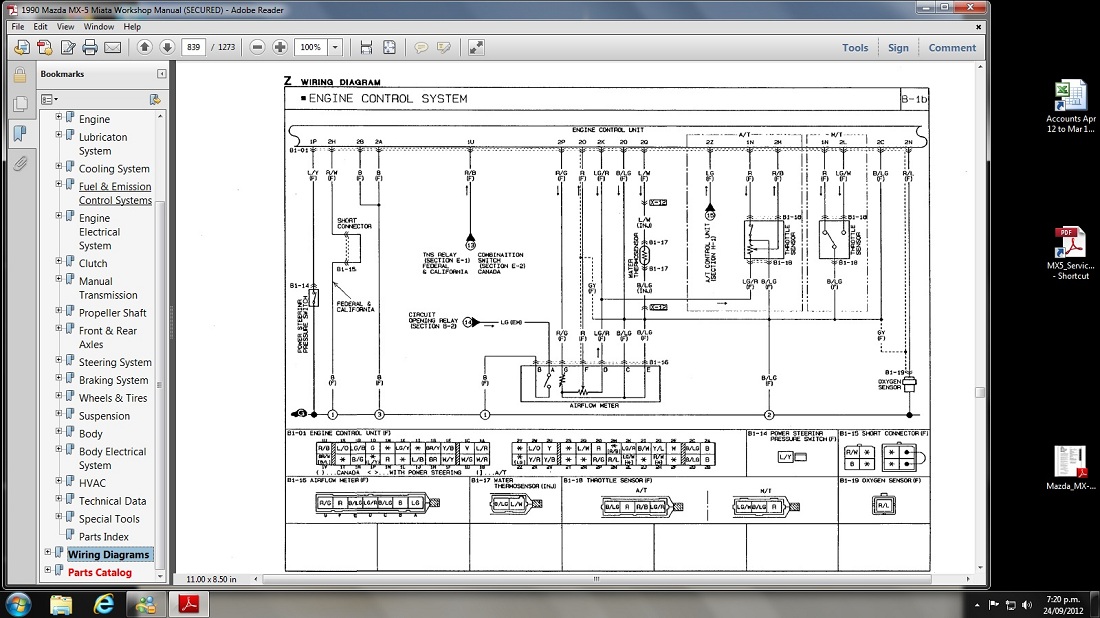This screenshot has height=618, width=1100.
Task: Click the page number input field
Action: pyautogui.click(x=193, y=47)
